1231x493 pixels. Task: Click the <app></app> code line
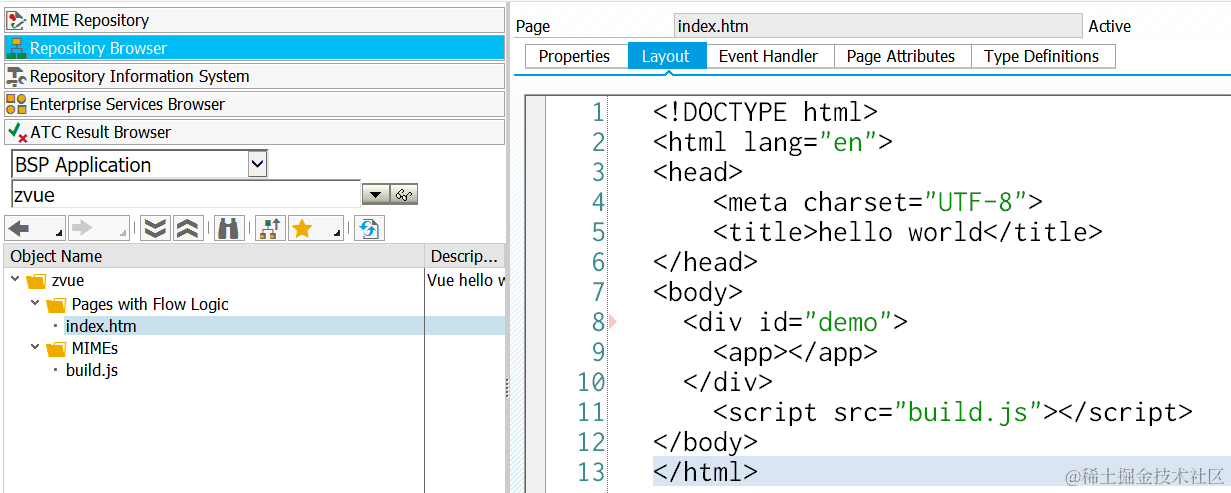796,351
